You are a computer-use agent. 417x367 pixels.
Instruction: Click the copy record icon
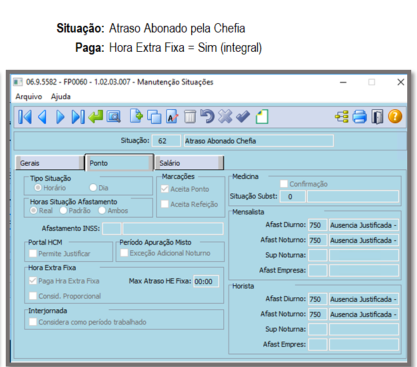[154, 117]
